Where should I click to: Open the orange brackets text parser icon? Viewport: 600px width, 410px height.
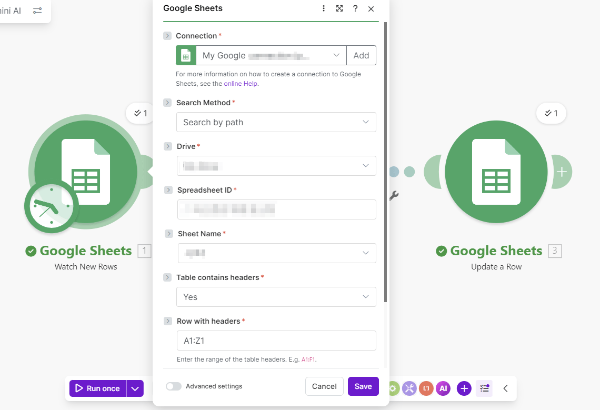click(426, 389)
